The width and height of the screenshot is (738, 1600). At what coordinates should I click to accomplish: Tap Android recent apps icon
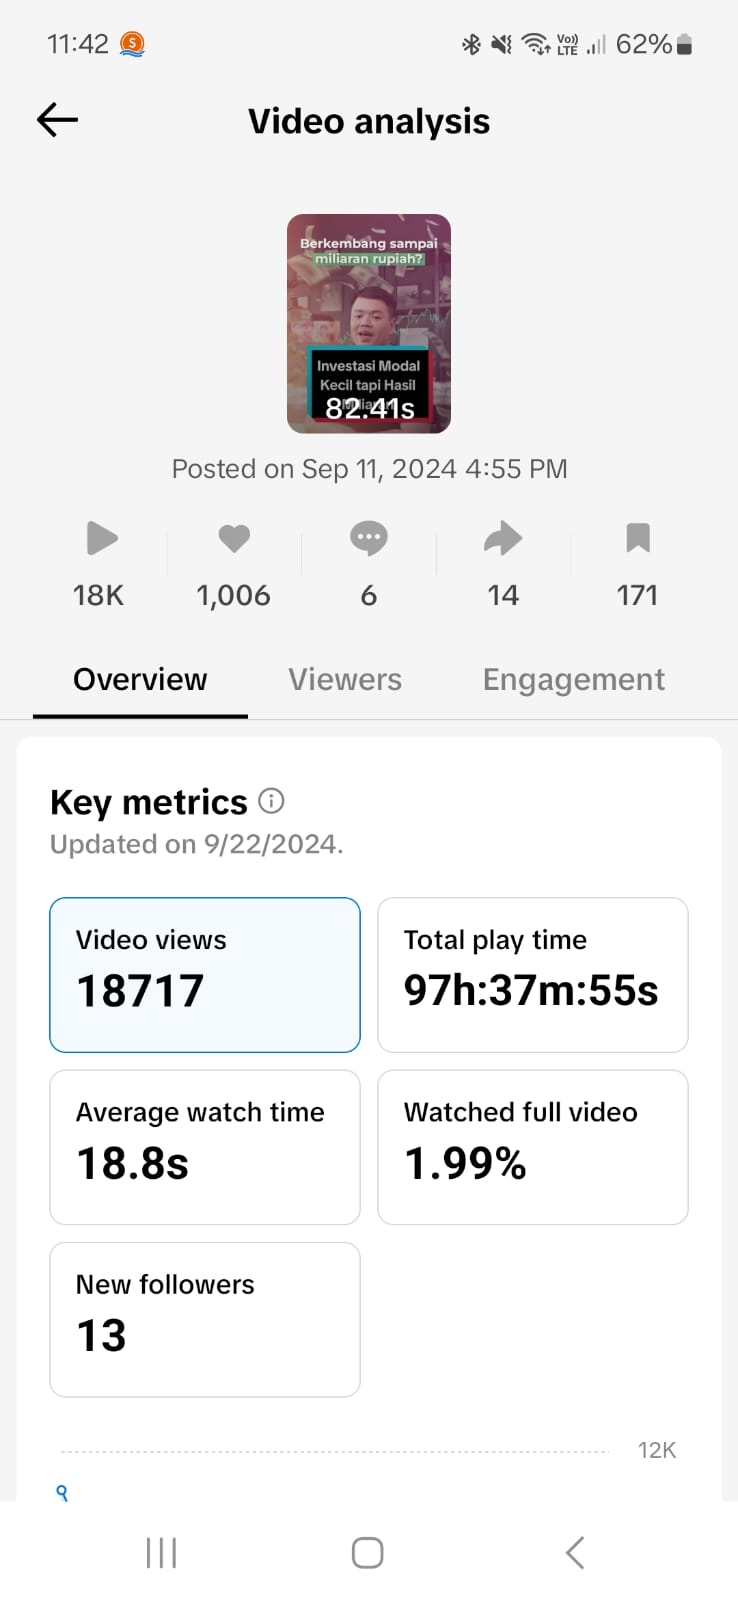point(161,1553)
